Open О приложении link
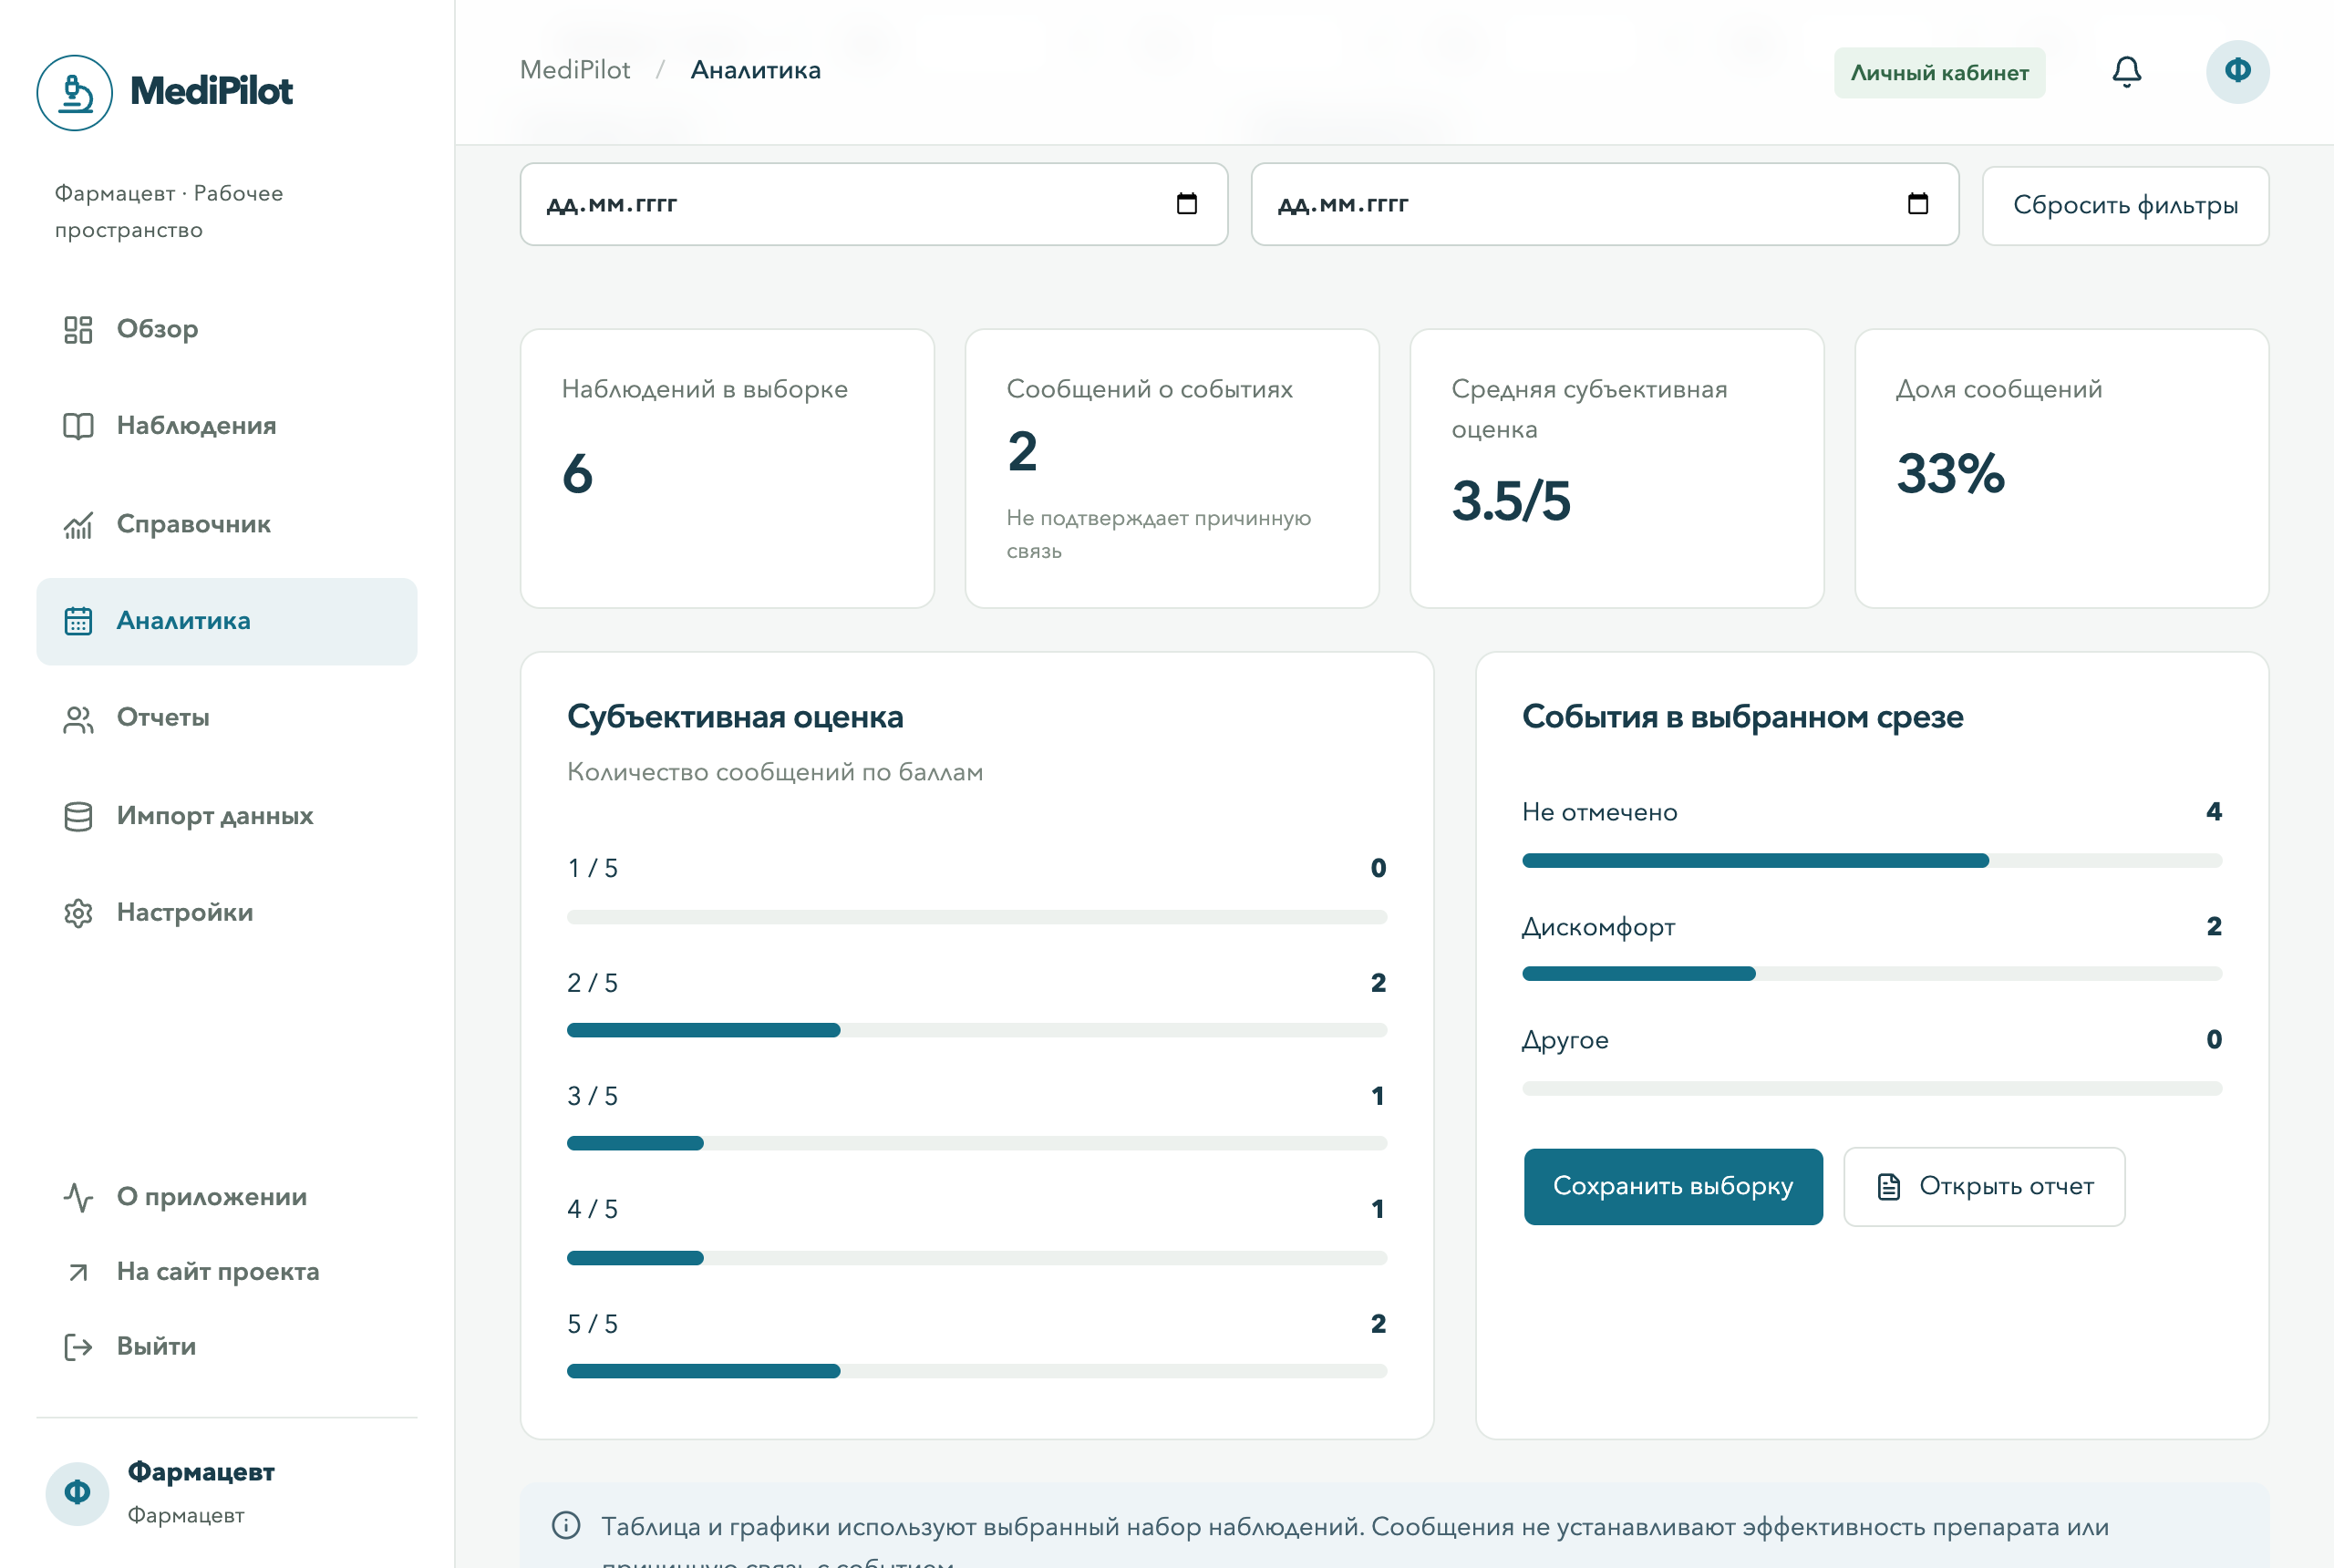2334x1568 pixels. 227,1197
